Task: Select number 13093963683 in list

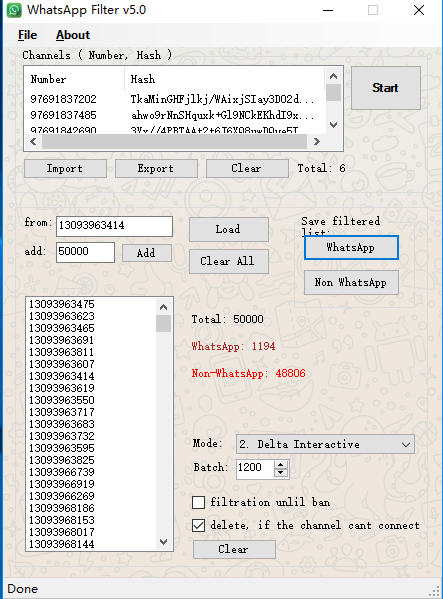Action: pyautogui.click(x=61, y=424)
